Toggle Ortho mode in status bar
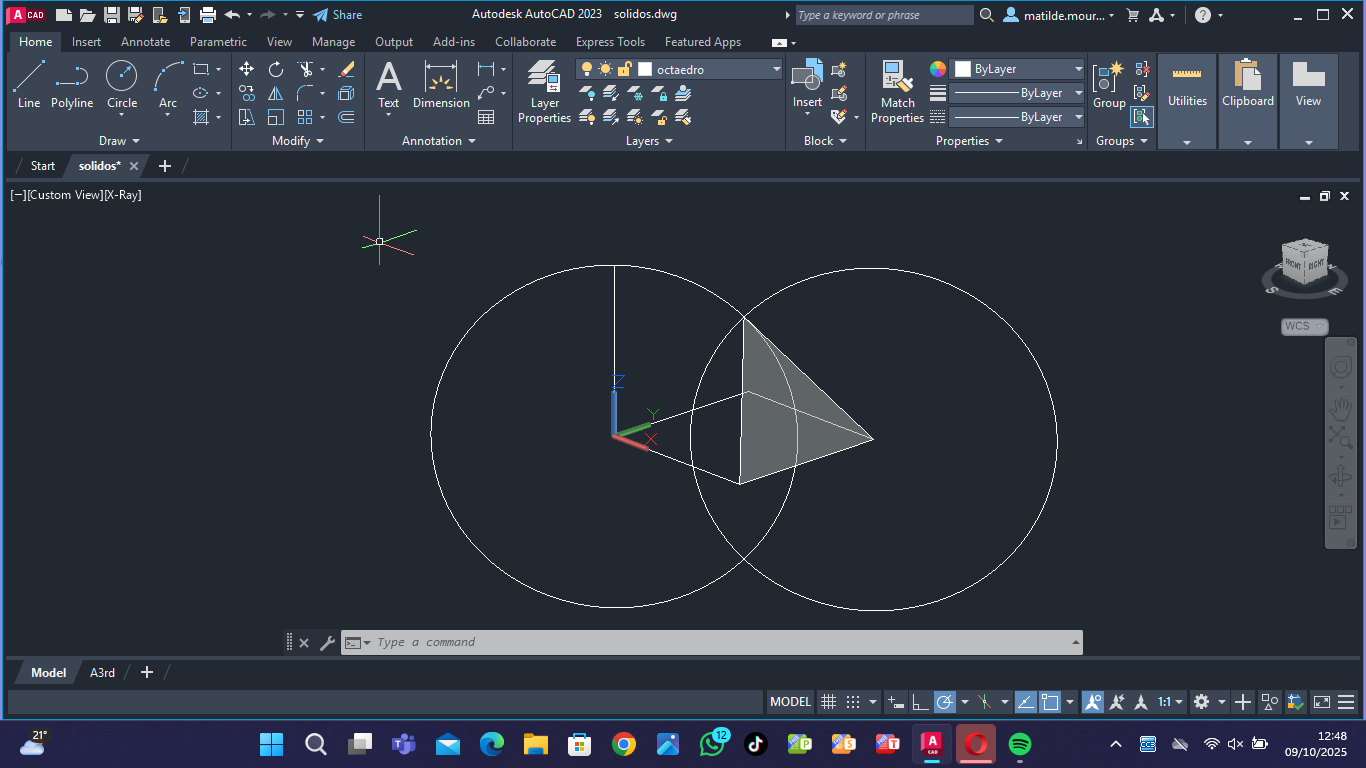 (920, 702)
